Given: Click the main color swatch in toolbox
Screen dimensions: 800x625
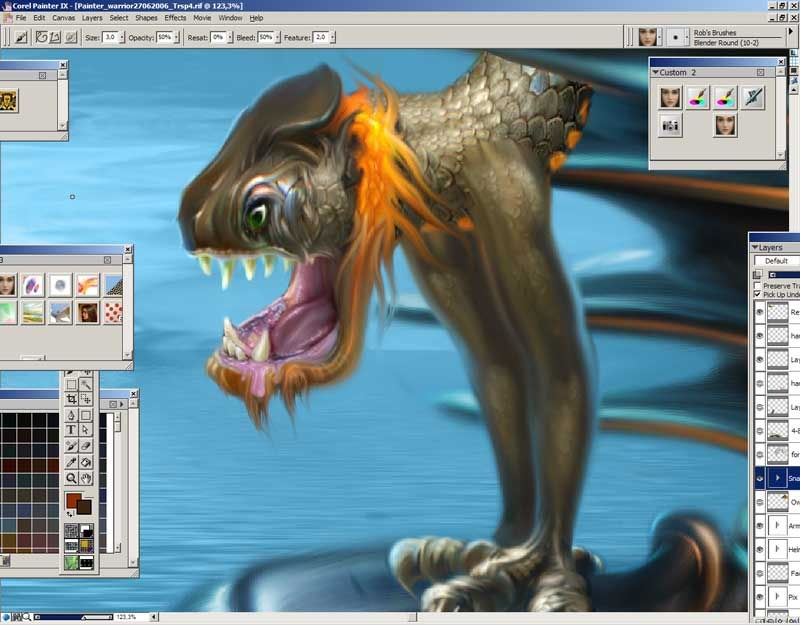Looking at the screenshot, I should coord(74,499).
